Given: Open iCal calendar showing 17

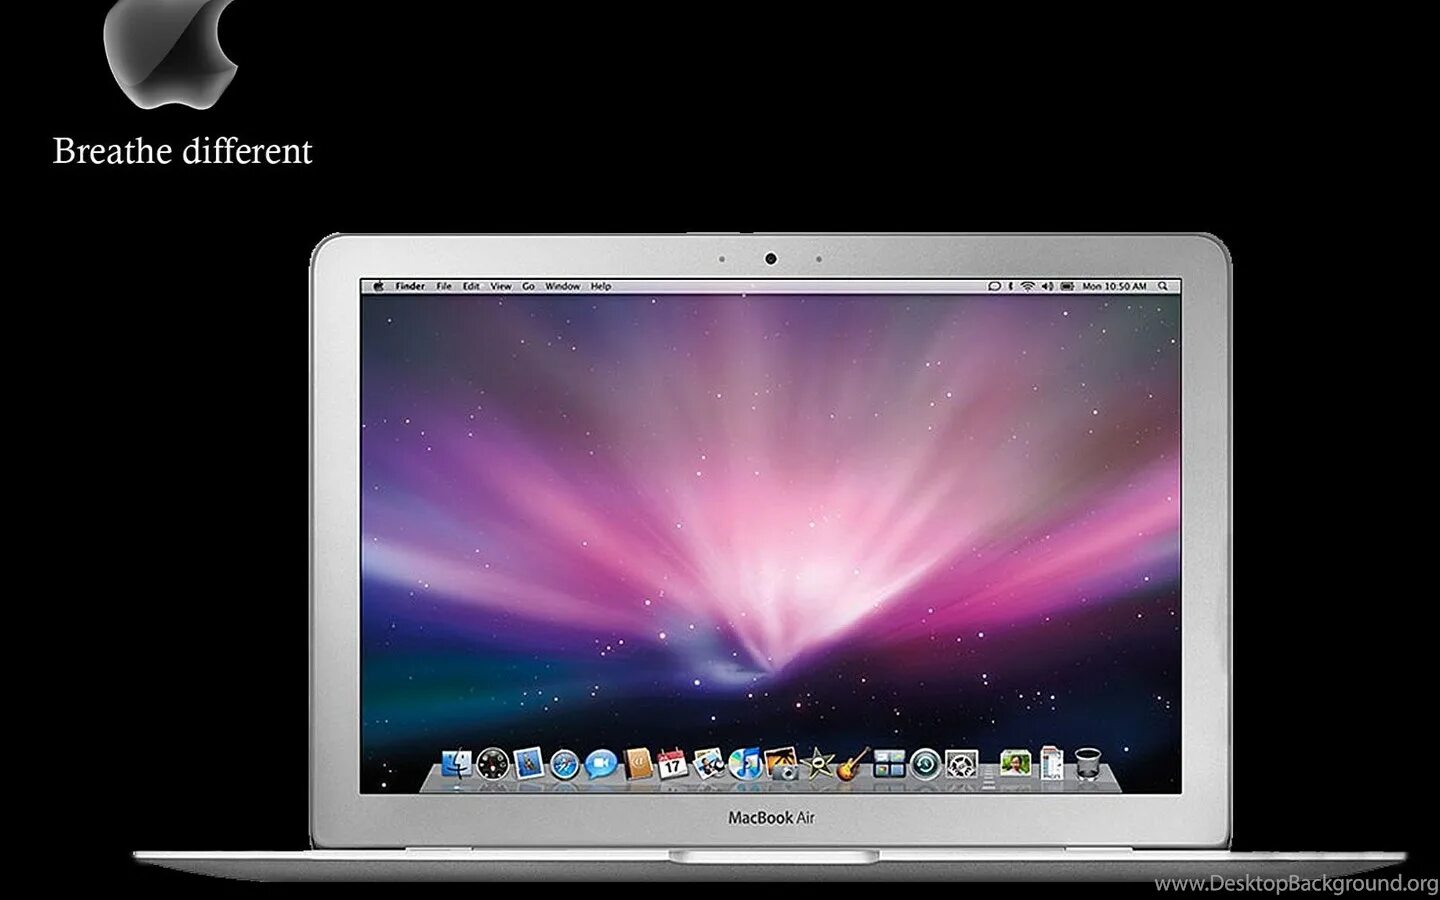Looking at the screenshot, I should pos(673,765).
